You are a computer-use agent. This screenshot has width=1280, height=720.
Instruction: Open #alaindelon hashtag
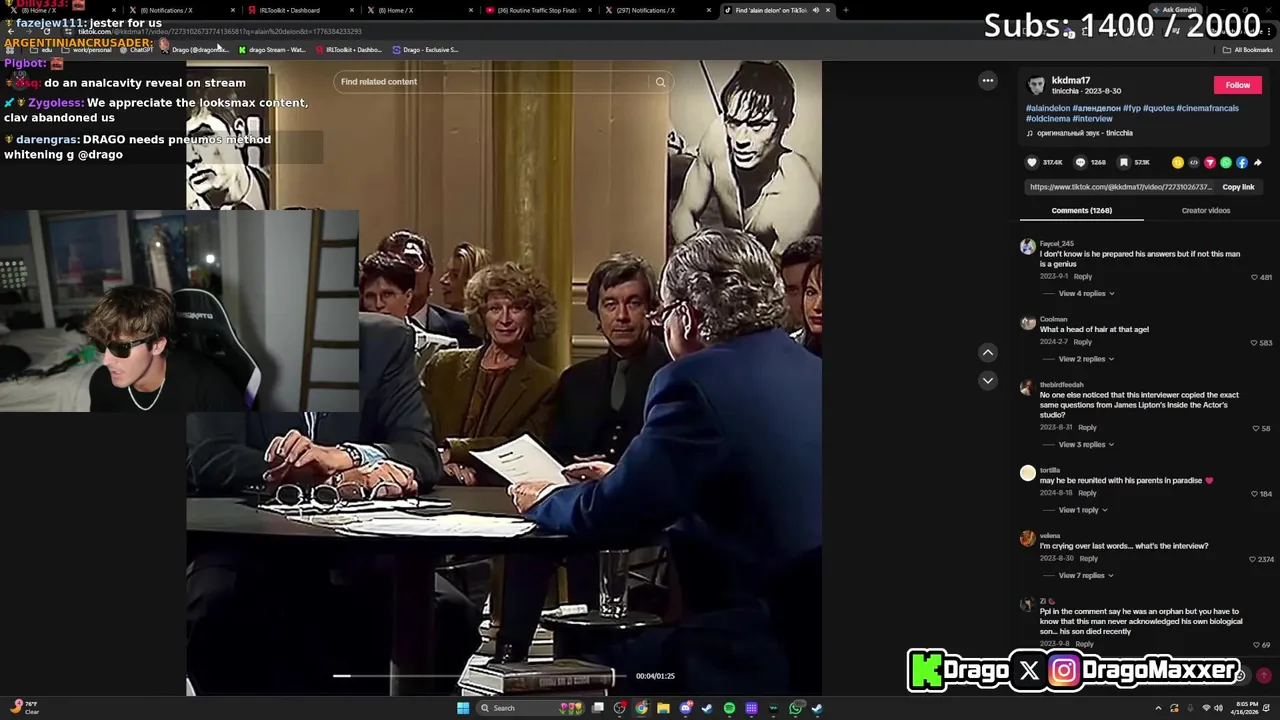(x=1048, y=108)
